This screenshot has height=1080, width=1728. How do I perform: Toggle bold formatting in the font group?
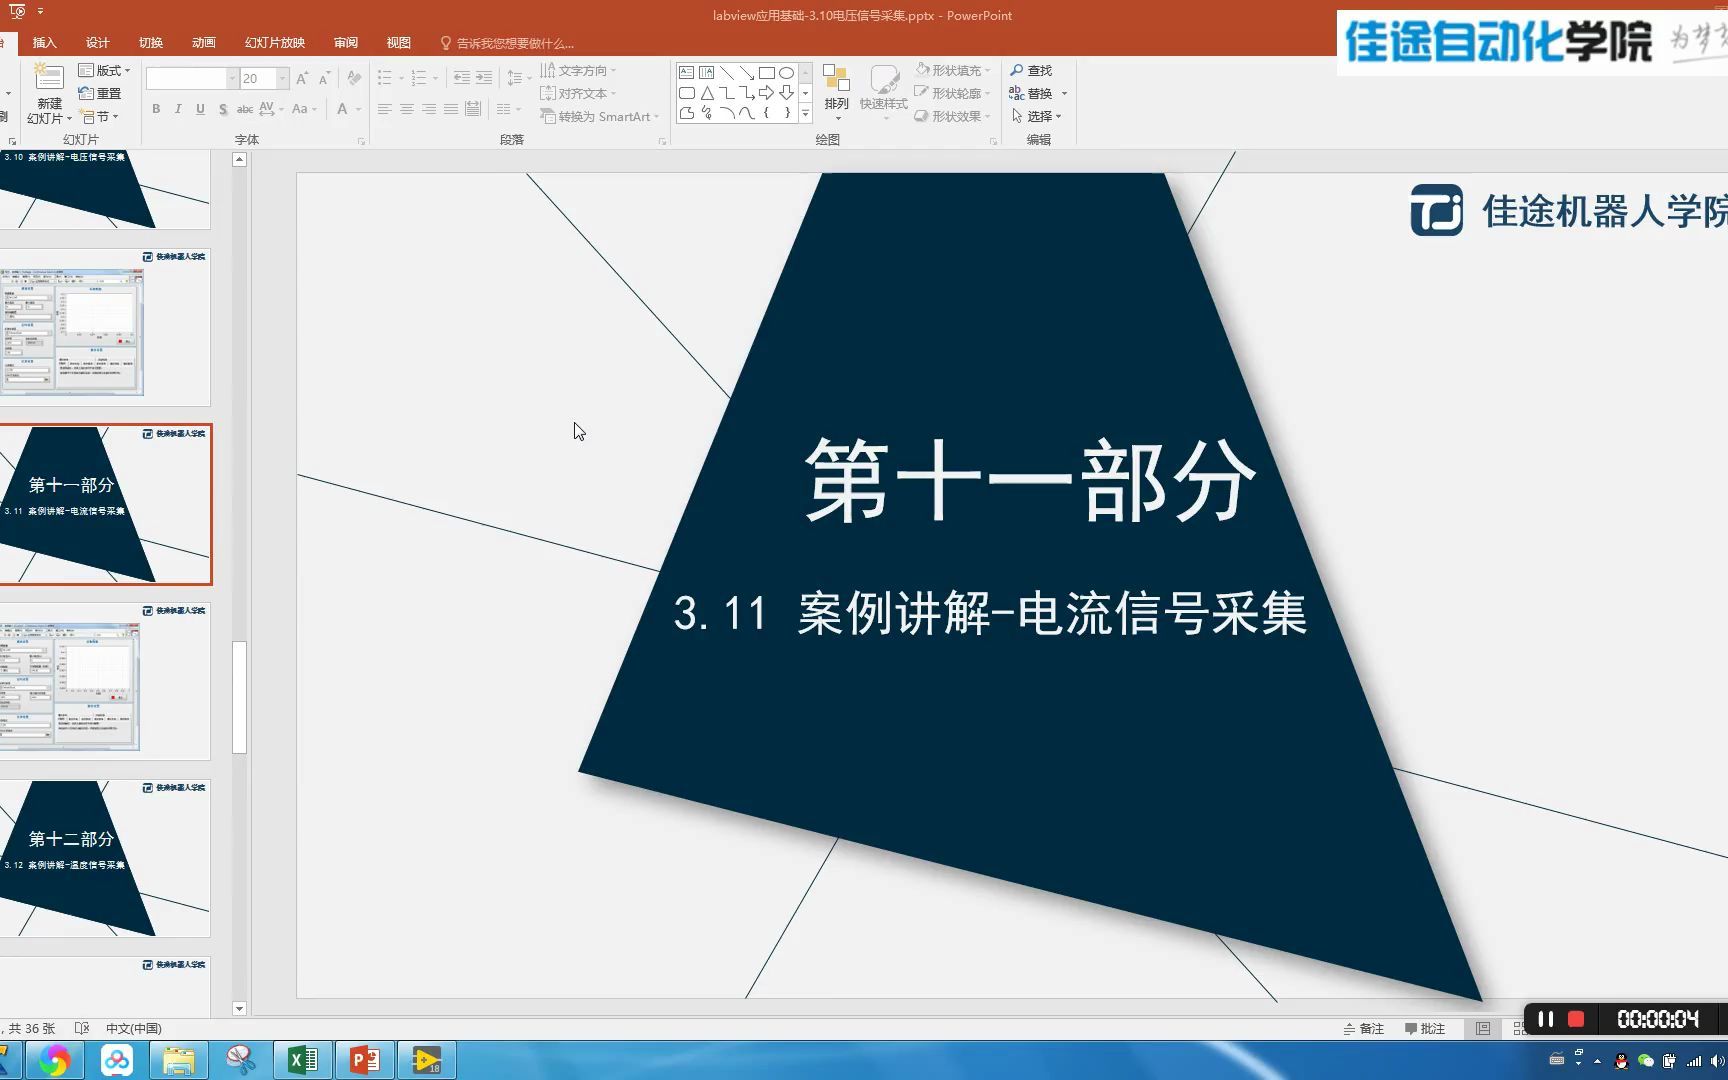[x=156, y=109]
